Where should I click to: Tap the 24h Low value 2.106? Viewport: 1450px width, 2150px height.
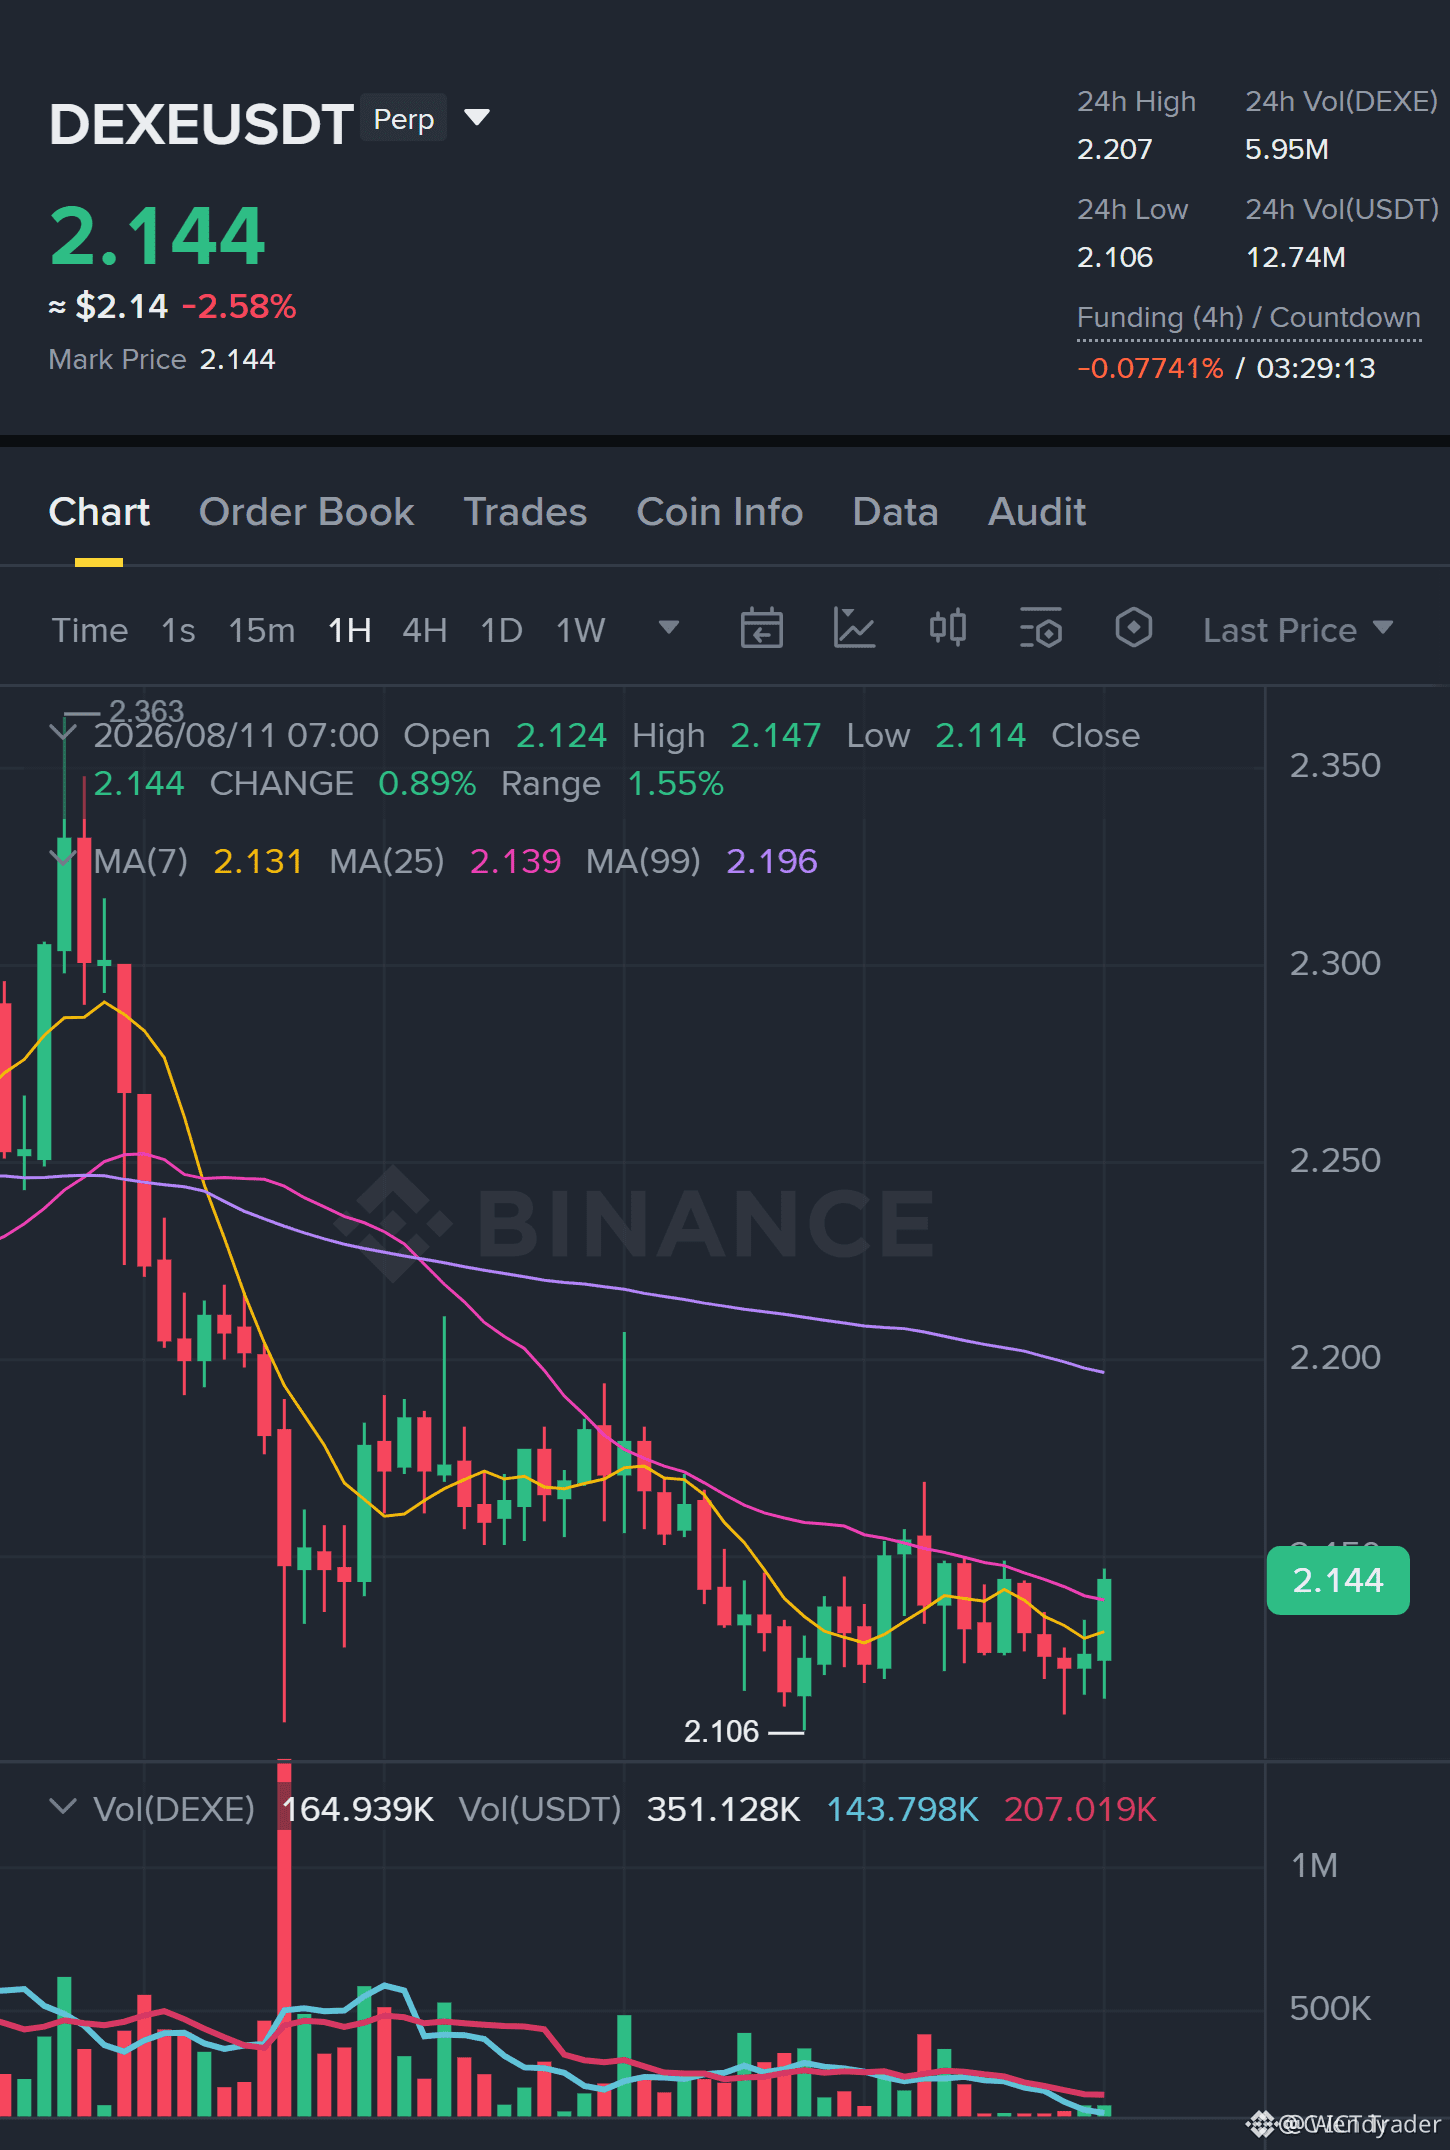point(1115,257)
